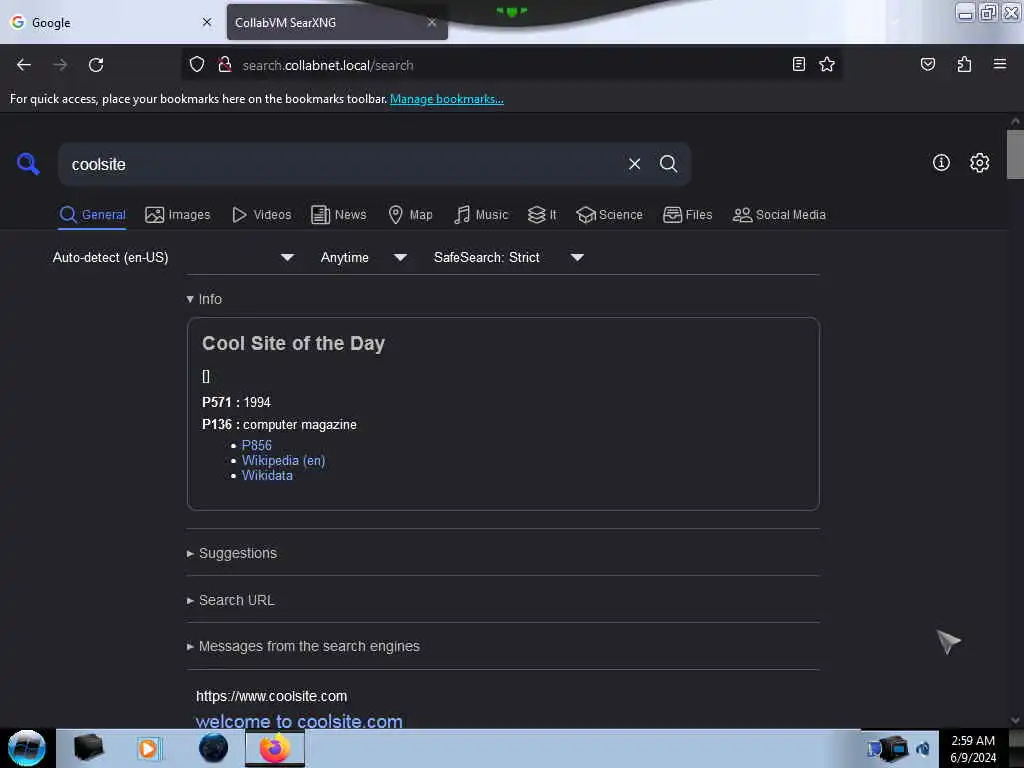1024x768 pixels.
Task: Open the Wikidata link
Action: point(267,475)
